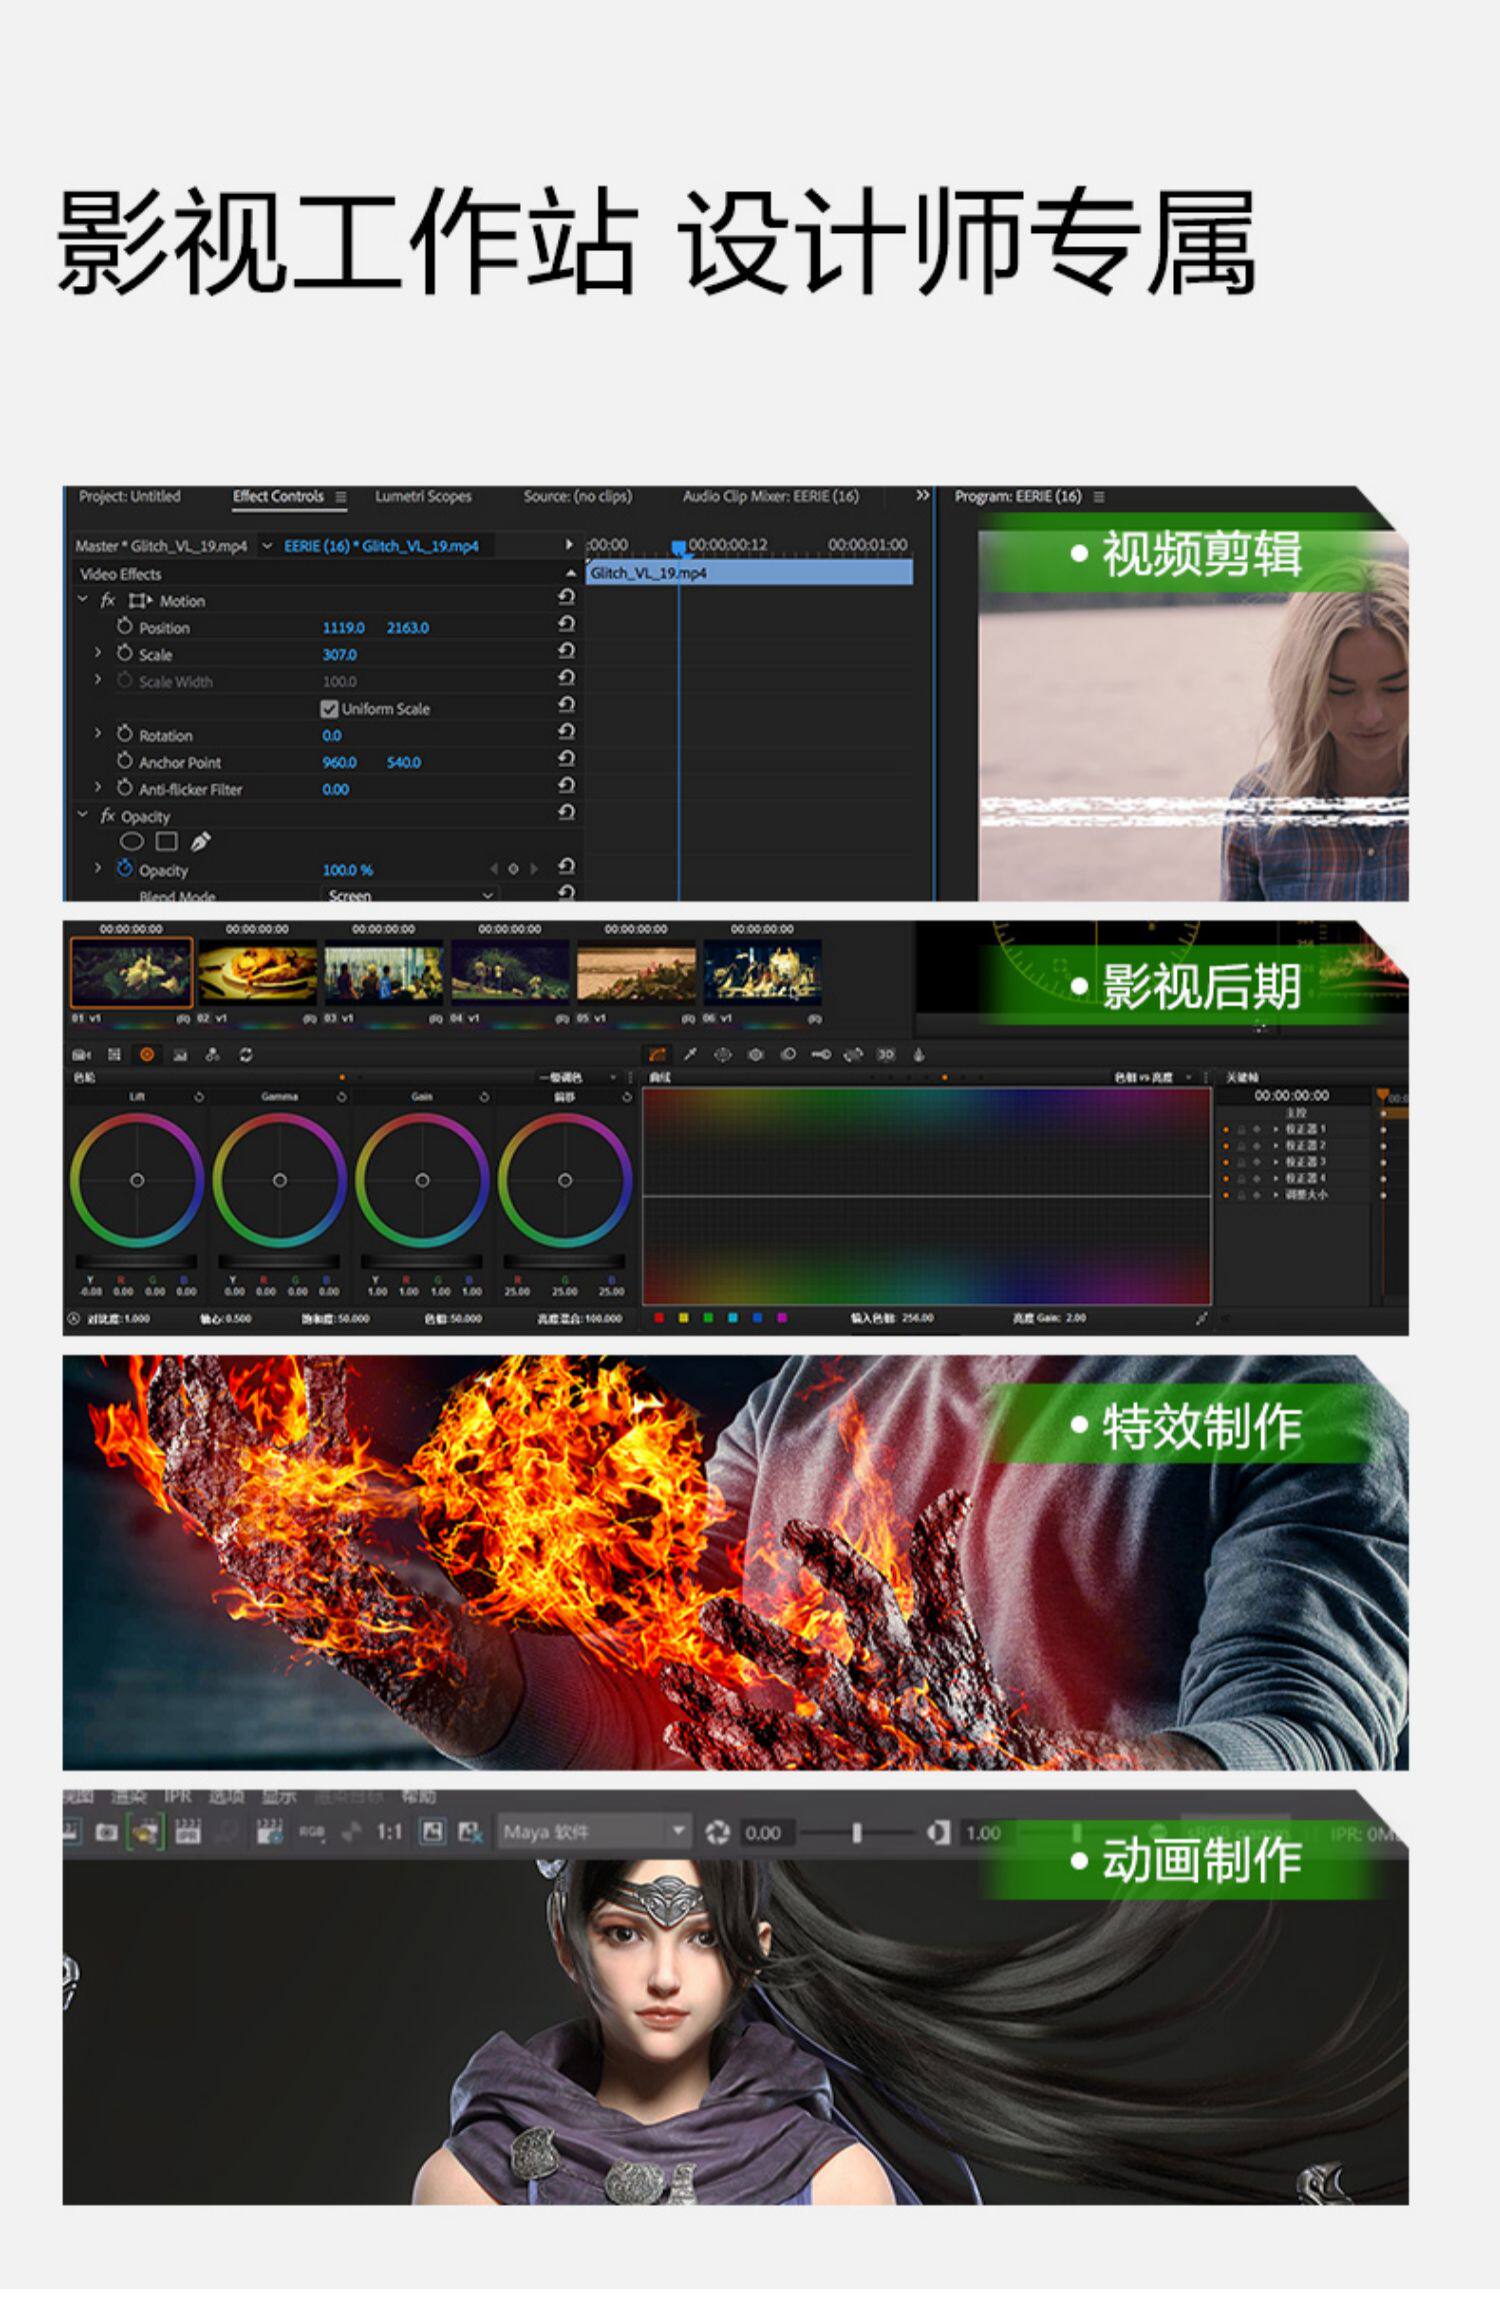Select the Effect Controls tab
The image size is (1500, 2320).
[278, 496]
